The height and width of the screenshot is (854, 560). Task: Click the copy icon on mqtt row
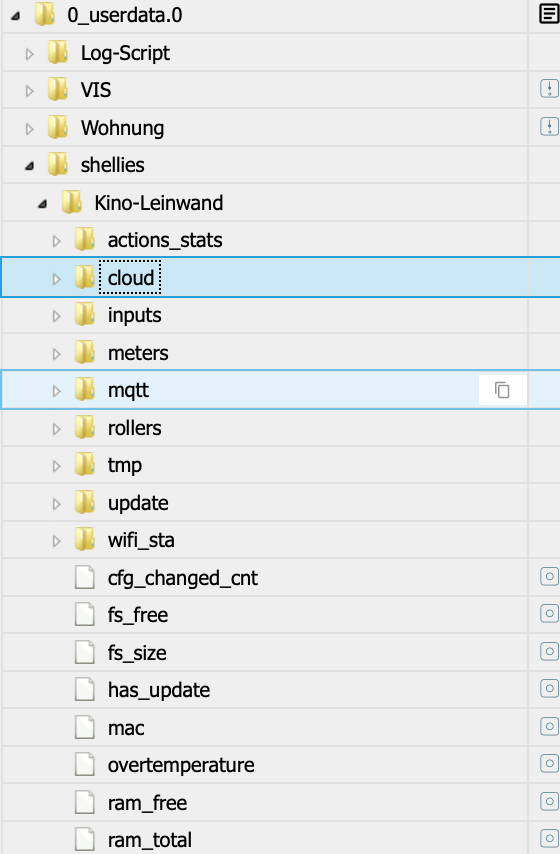coord(502,390)
